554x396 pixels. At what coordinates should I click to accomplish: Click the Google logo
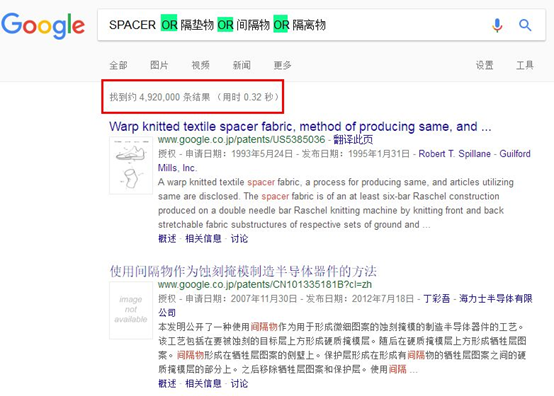point(43,25)
